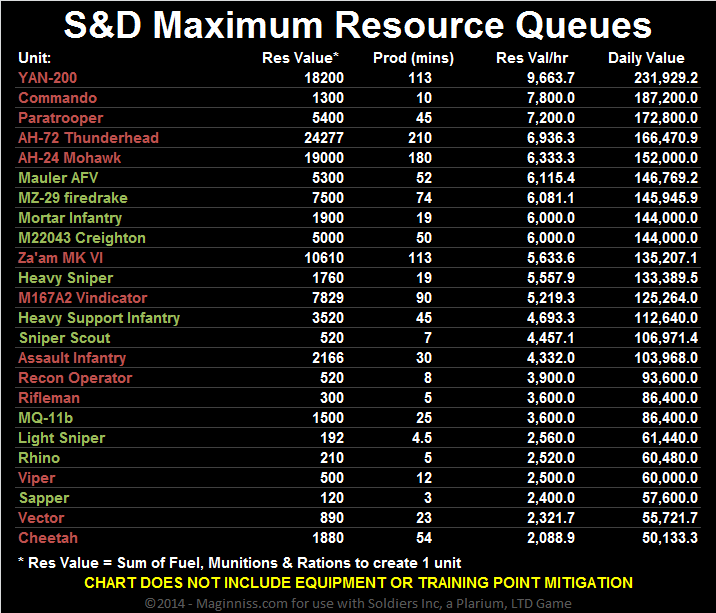Click the 'Mauler AFV' unit name
The width and height of the screenshot is (716, 613).
[x=58, y=178]
